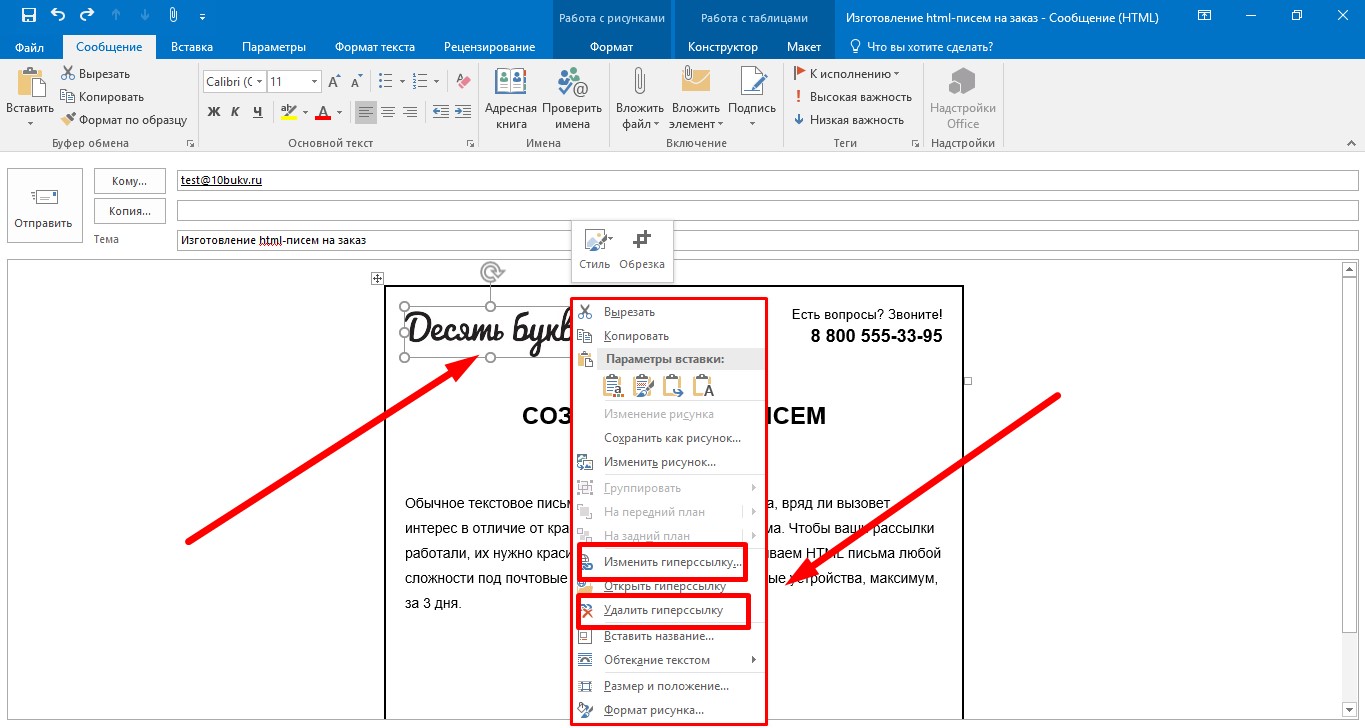Open Customize Quick Access Toolbar arrow
1365x728 pixels.
(204, 17)
